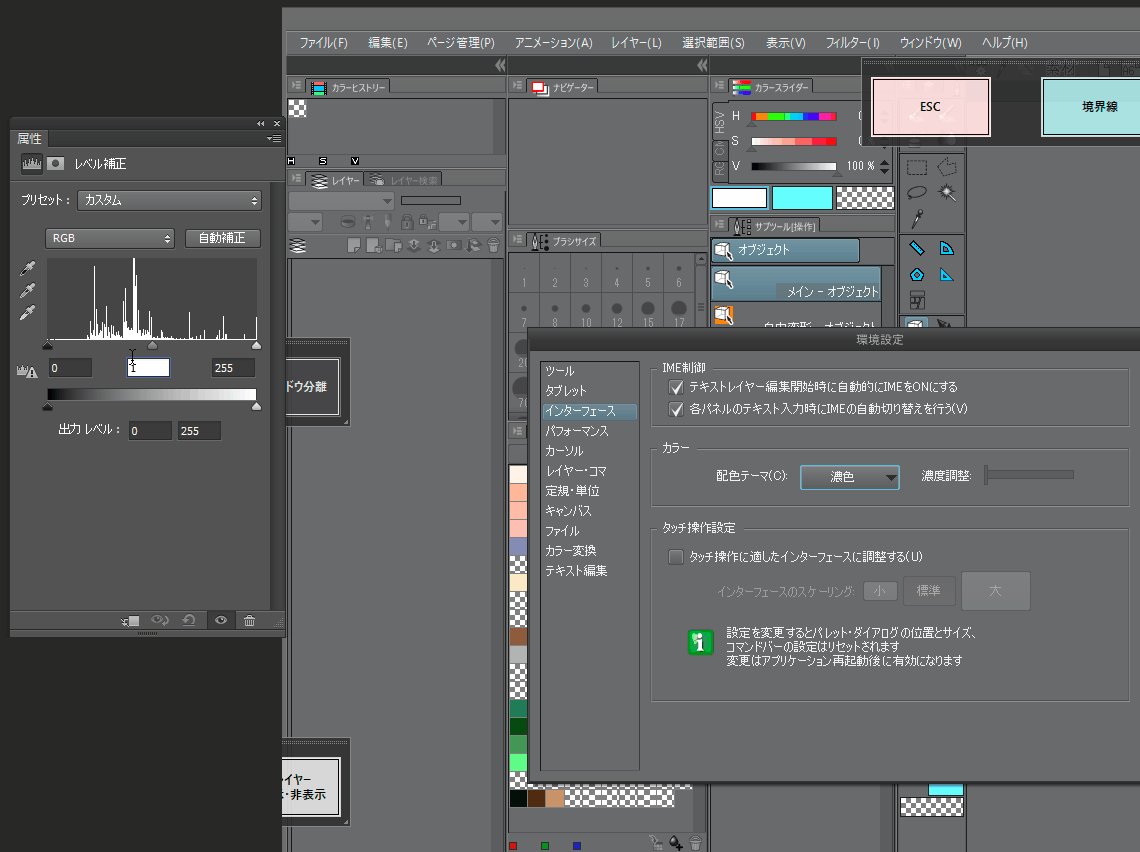Image resolution: width=1140 pixels, height=852 pixels.
Task: Select the gray point eyedropper in levels panel
Action: (28, 290)
